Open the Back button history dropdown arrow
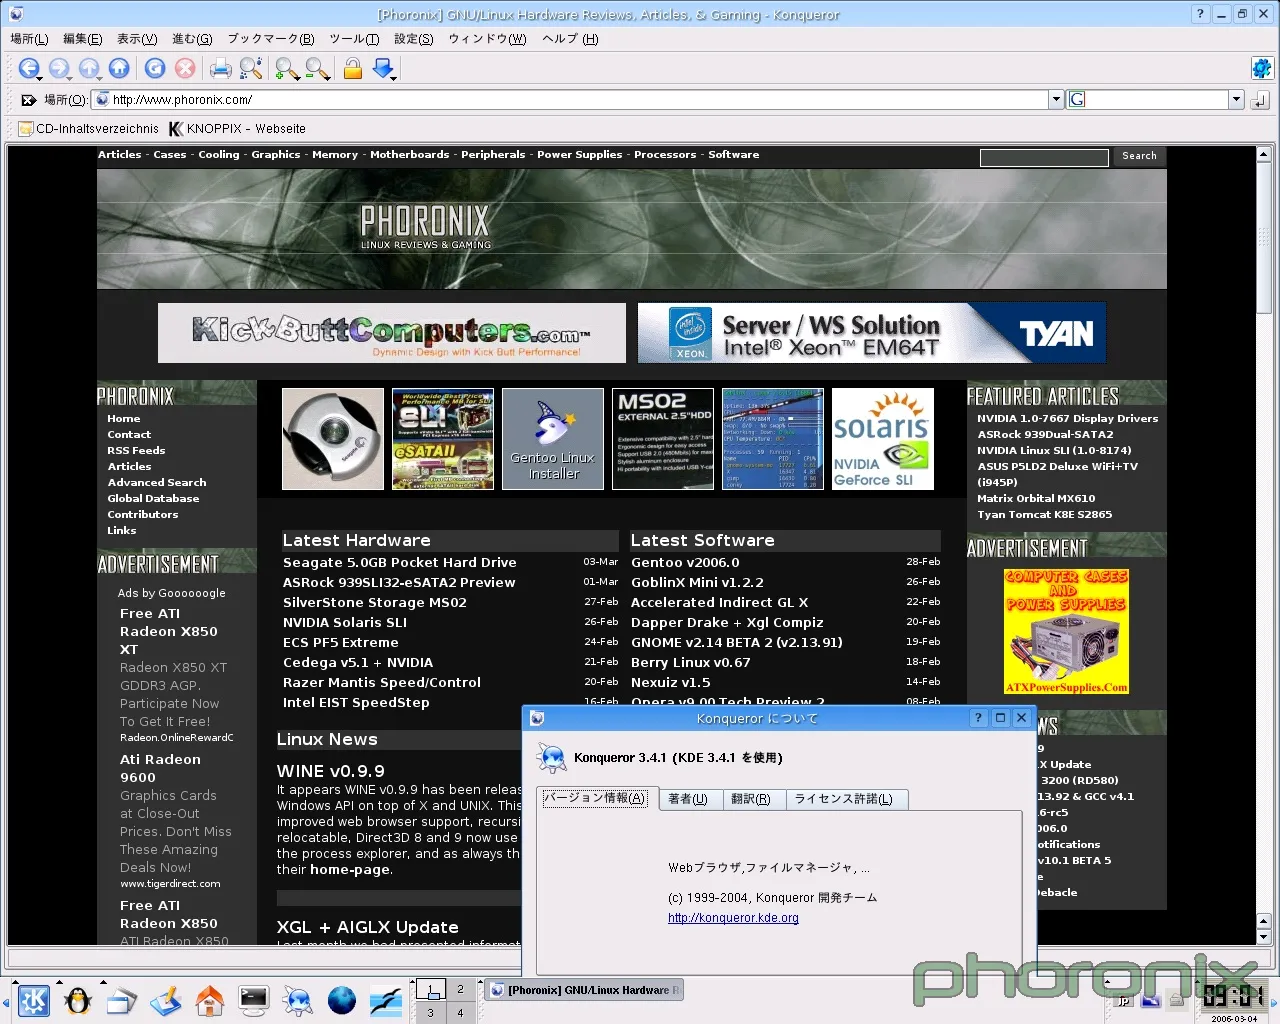Screen dimensions: 1280x1024 (x=39, y=77)
